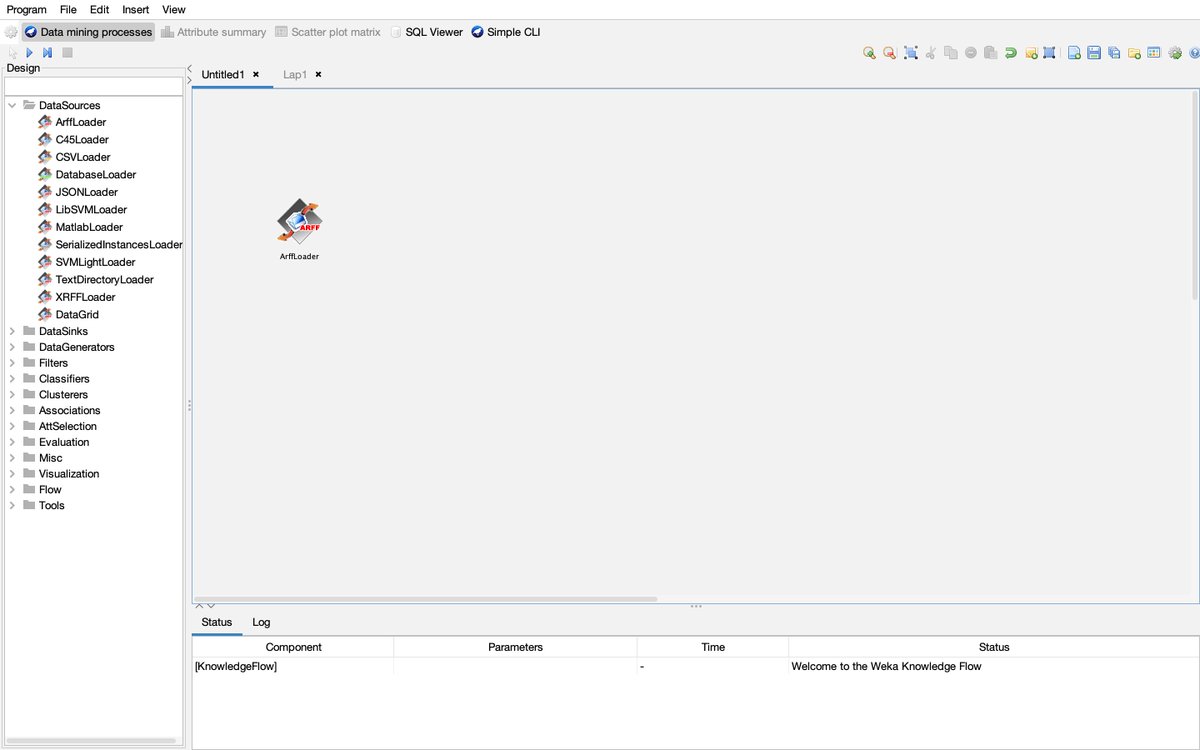The width and height of the screenshot is (1200, 750).
Task: Switch to the Log tab
Action: [x=261, y=622]
